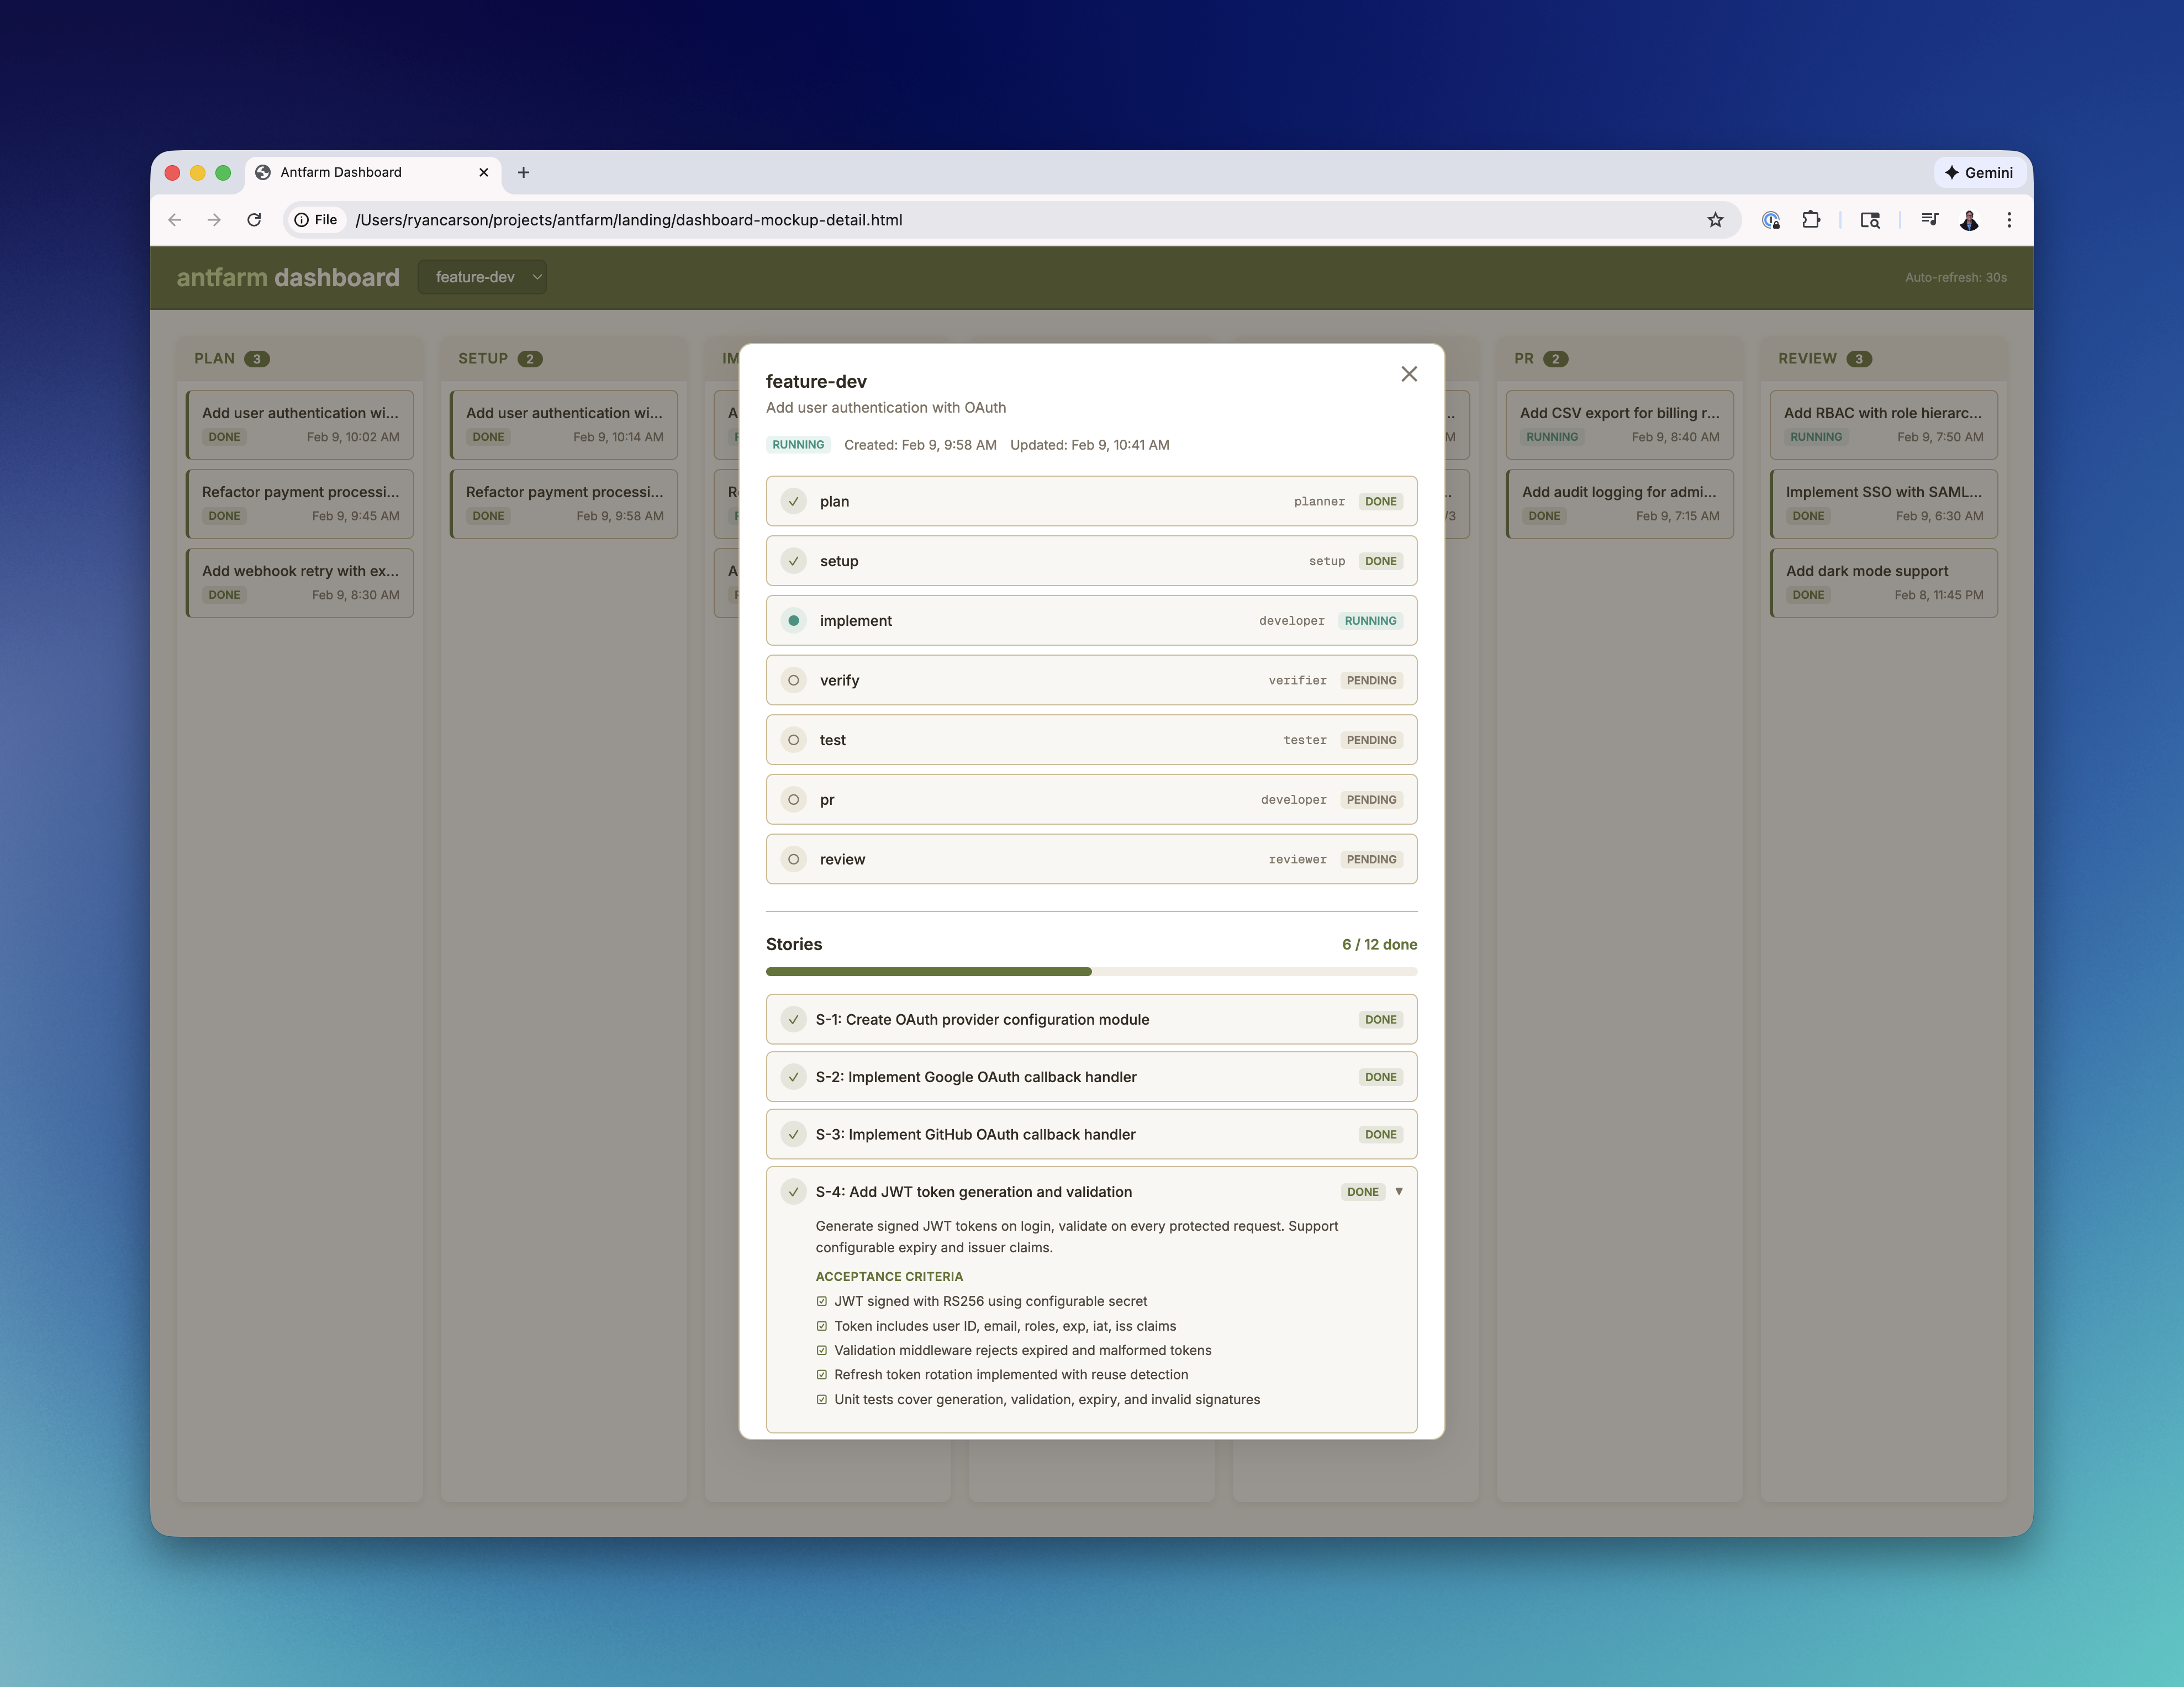Click the 1Password extension icon

point(1771,220)
